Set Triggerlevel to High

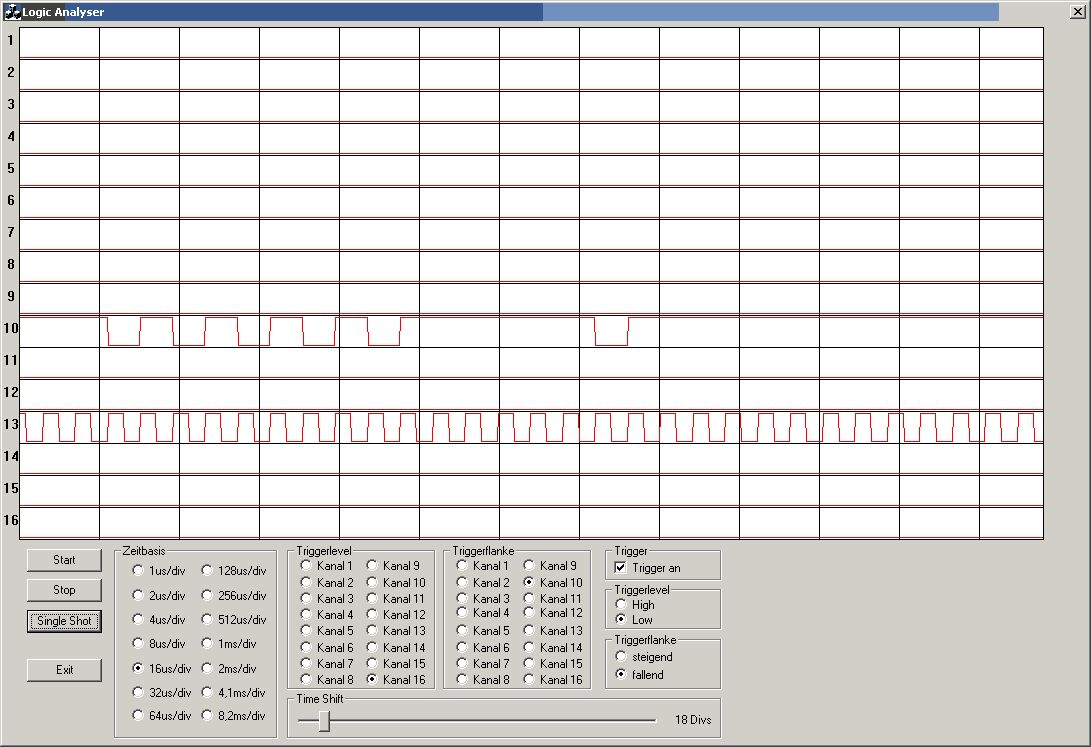coord(621,605)
